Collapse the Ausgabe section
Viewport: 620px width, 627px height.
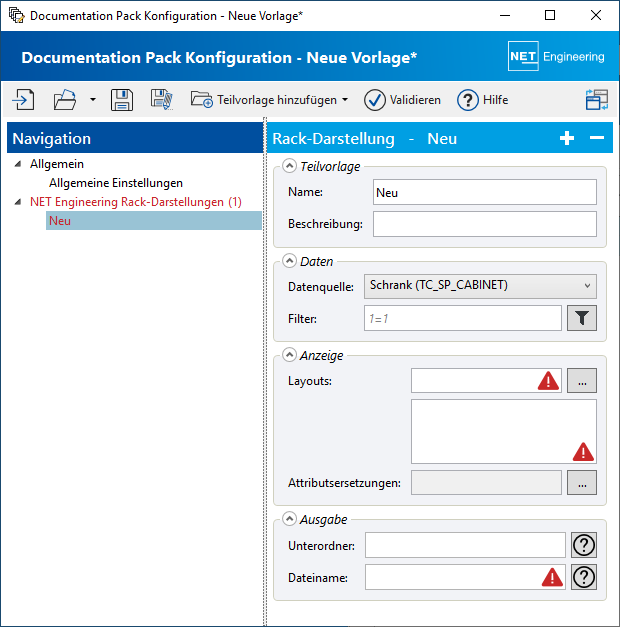pos(289,519)
